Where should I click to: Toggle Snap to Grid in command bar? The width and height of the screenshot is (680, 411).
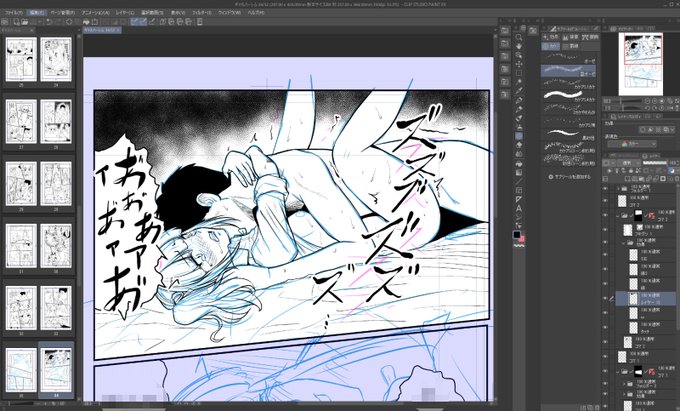tap(152, 21)
